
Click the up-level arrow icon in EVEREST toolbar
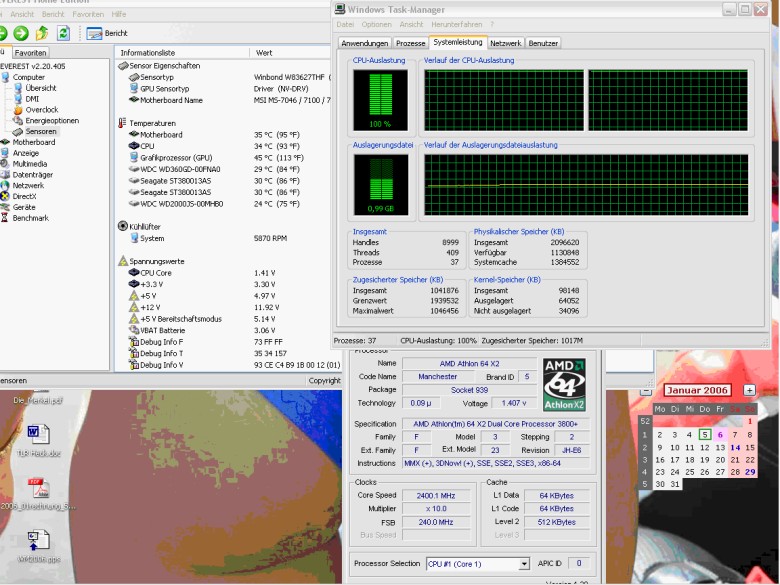[42, 33]
